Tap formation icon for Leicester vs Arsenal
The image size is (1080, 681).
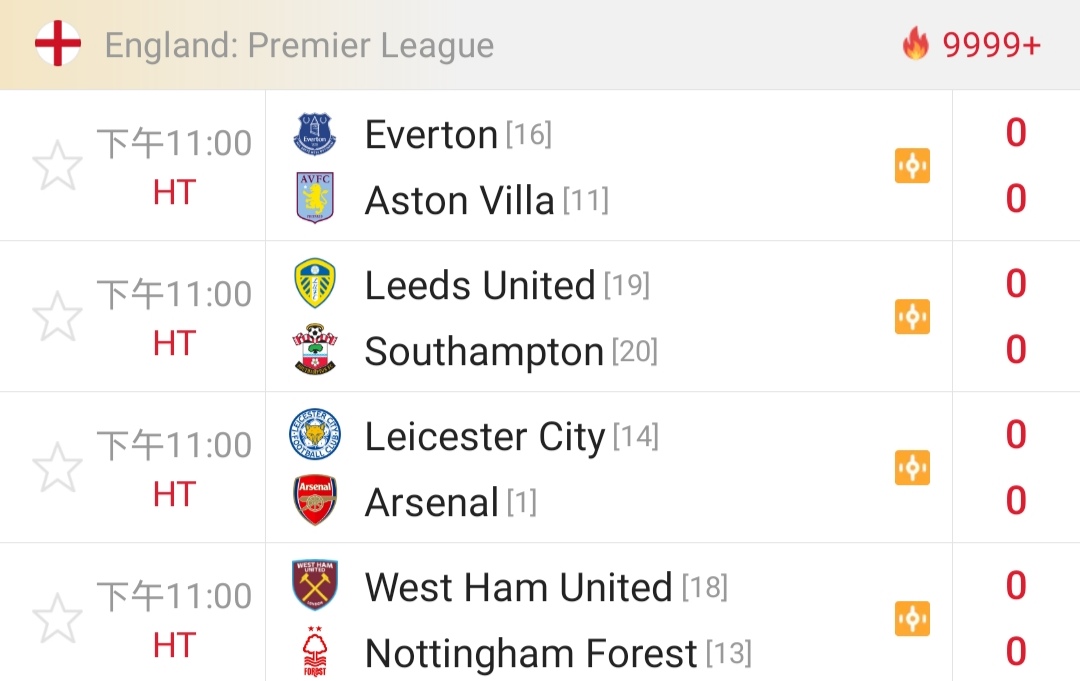click(912, 468)
